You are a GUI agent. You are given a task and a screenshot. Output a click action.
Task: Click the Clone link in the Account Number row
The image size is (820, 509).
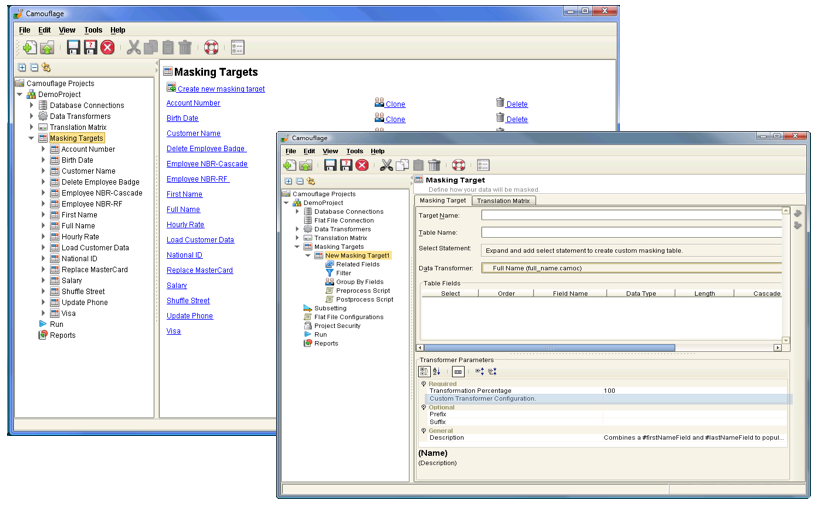tap(395, 104)
